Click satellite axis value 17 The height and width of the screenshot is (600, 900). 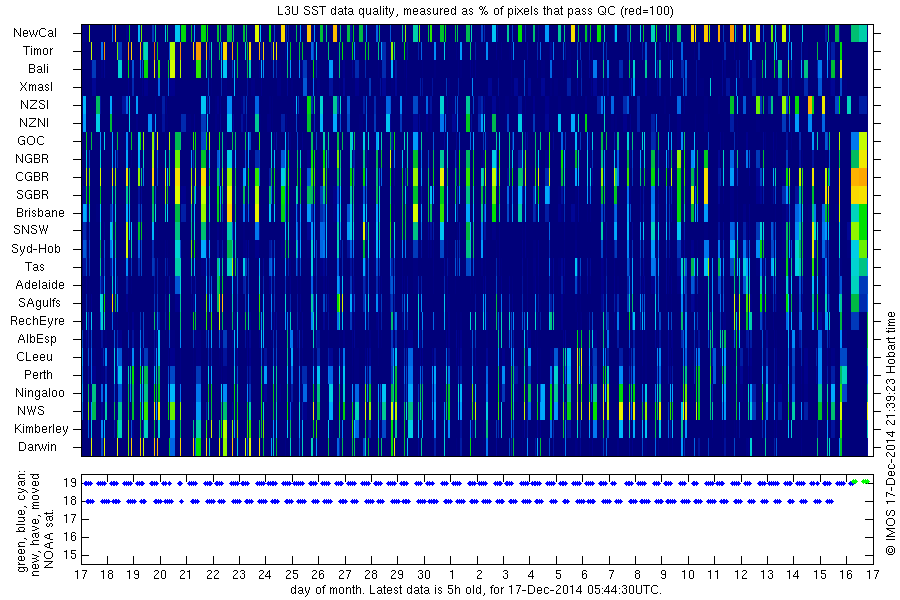point(70,519)
